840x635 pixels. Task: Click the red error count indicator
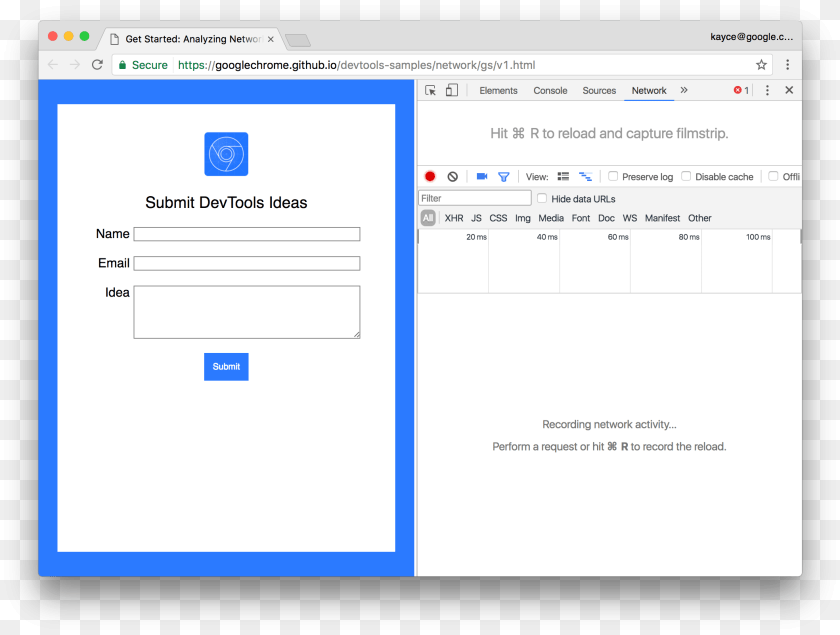tap(741, 90)
